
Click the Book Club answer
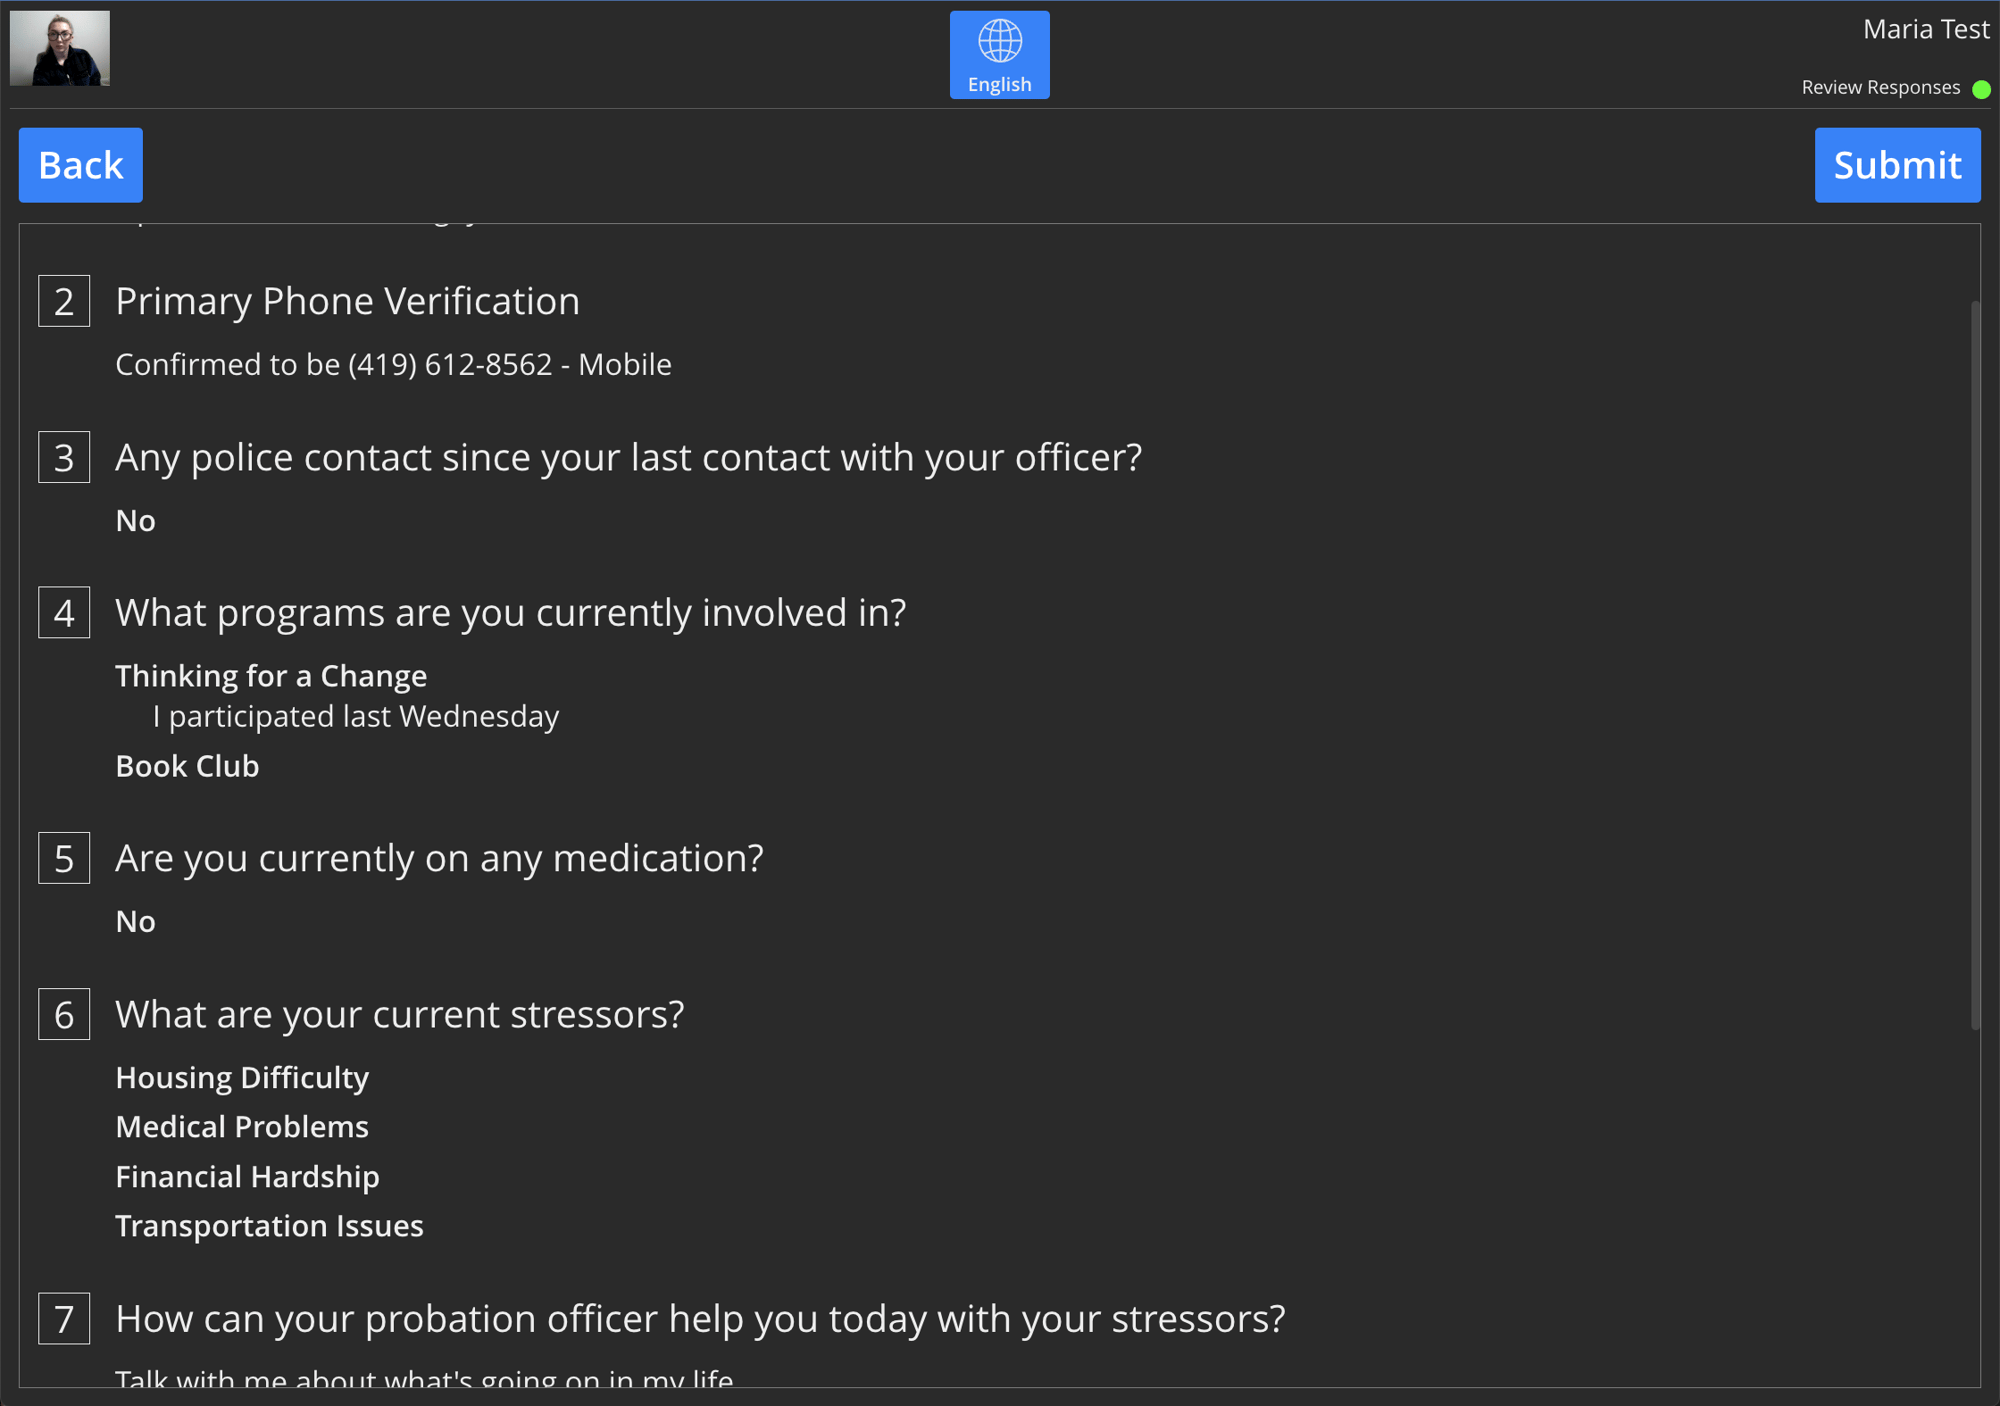coord(187,766)
